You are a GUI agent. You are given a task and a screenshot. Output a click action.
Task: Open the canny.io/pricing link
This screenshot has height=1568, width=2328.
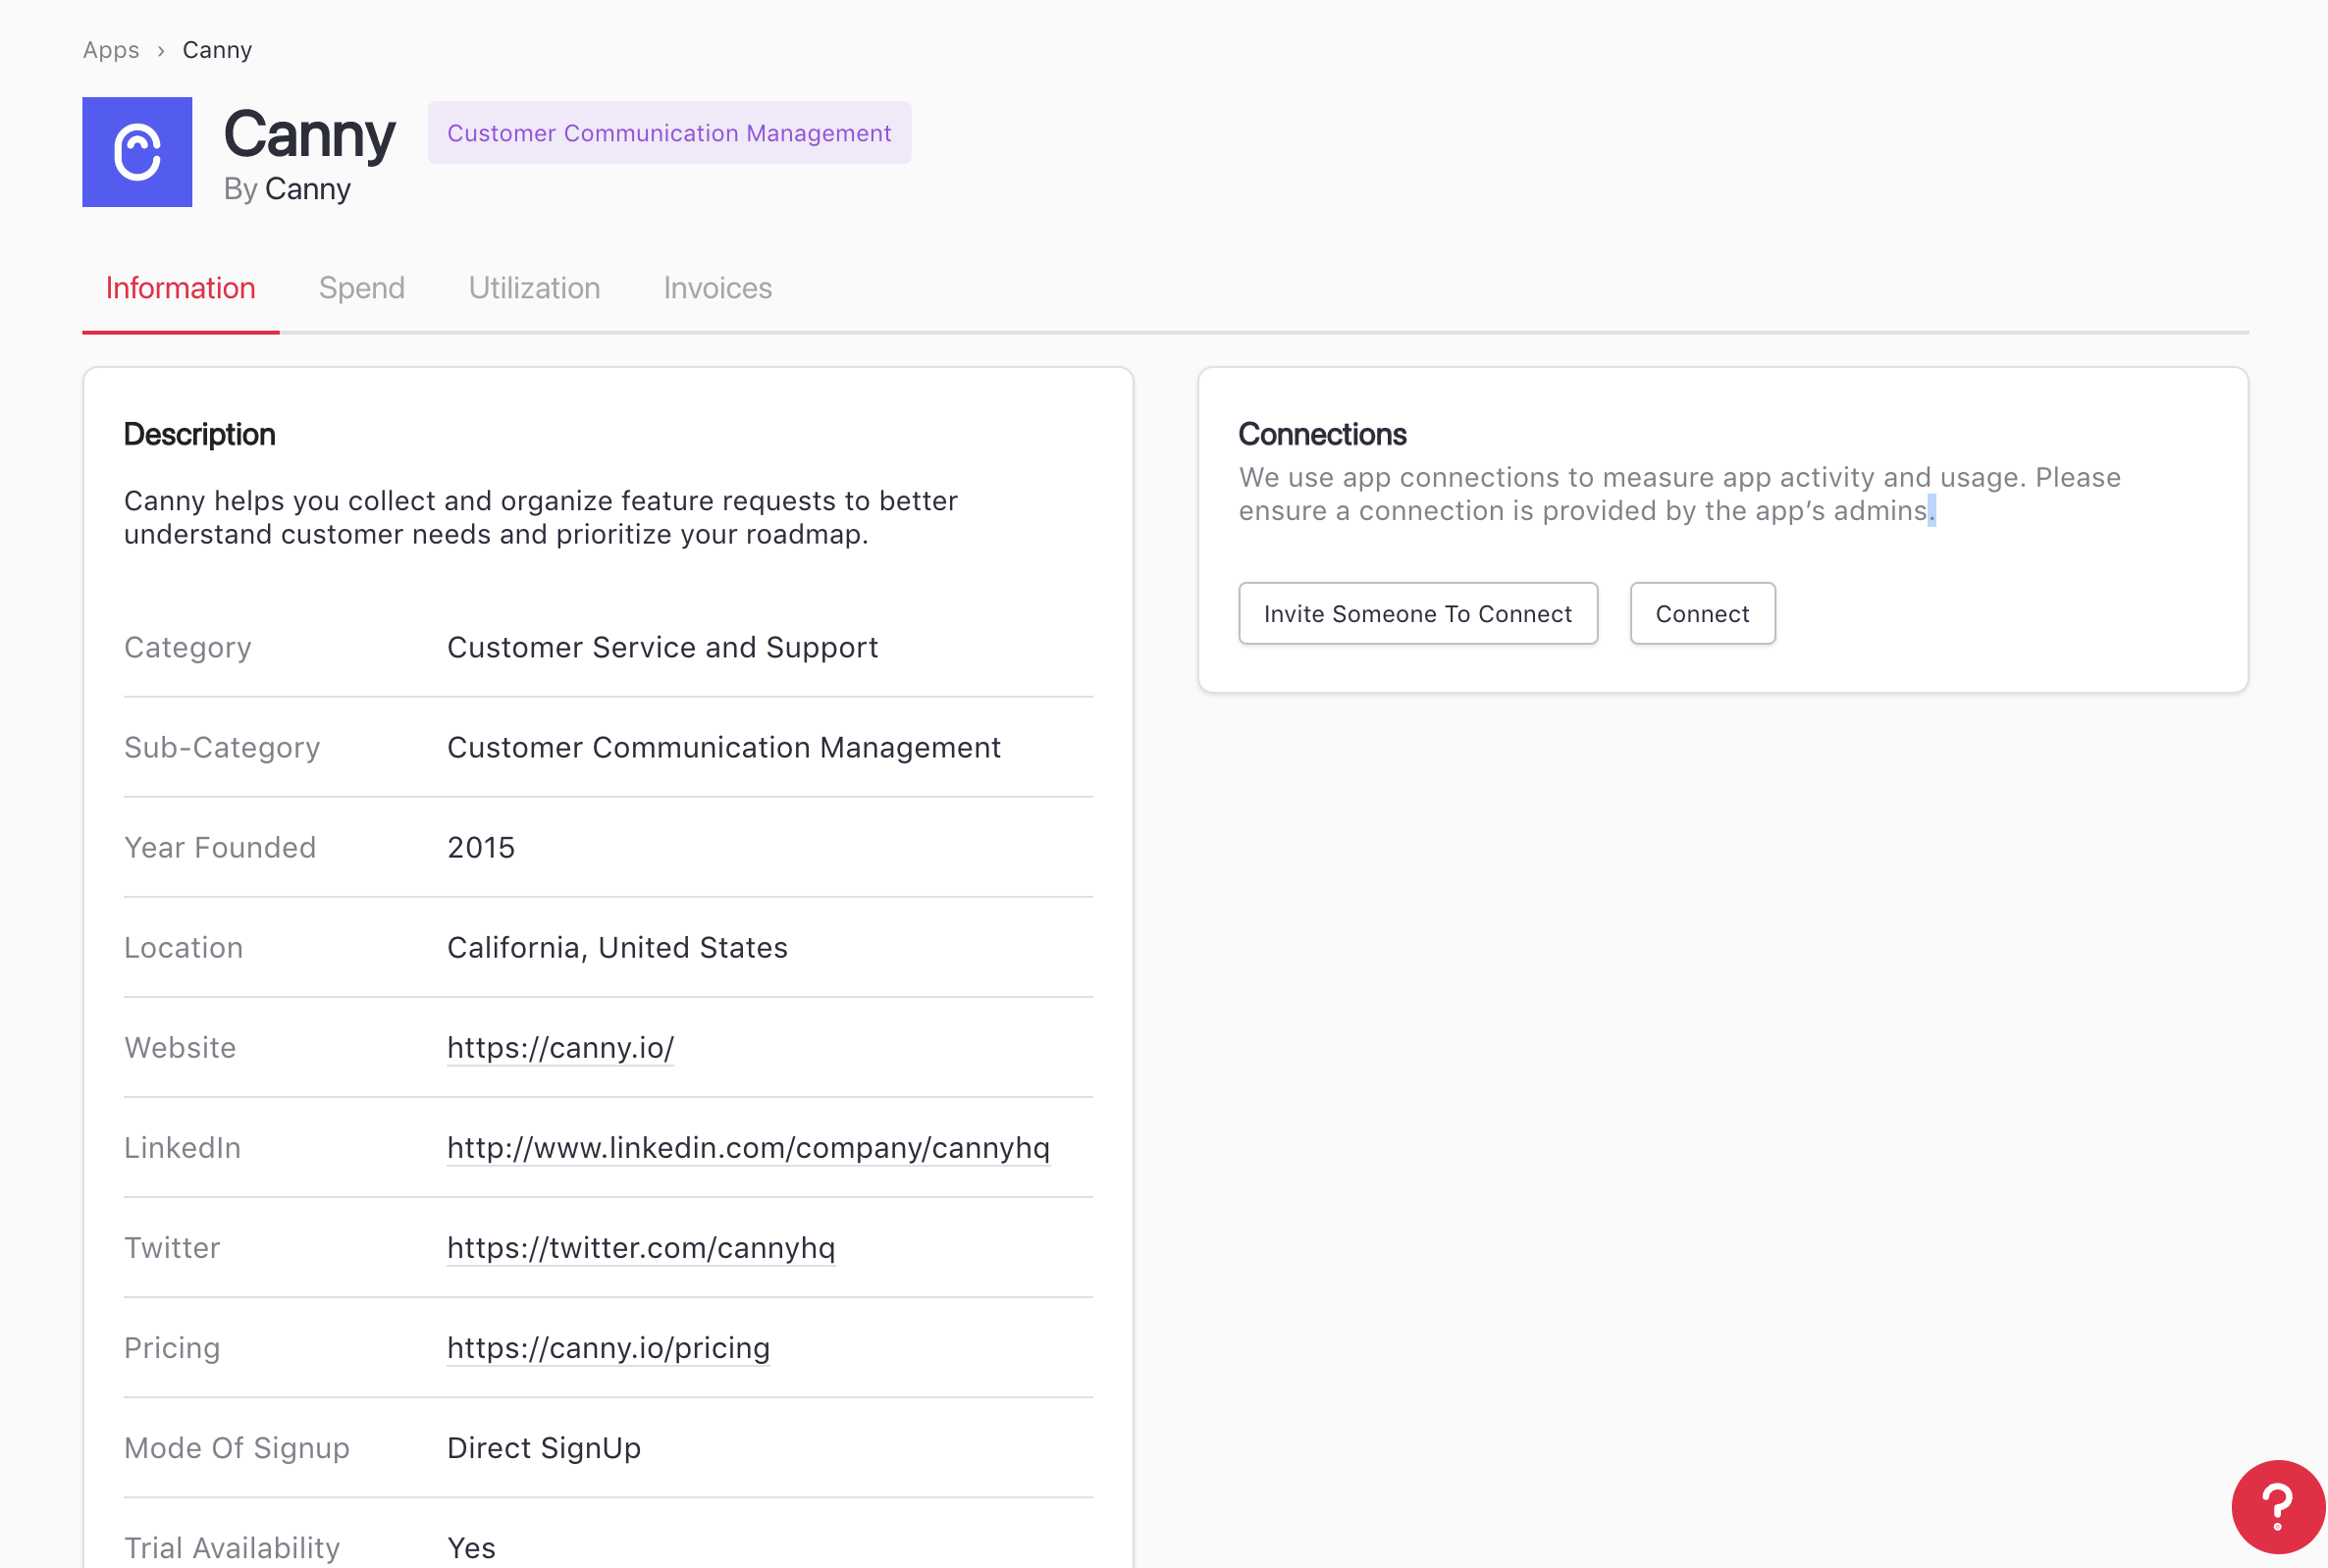(x=608, y=1347)
